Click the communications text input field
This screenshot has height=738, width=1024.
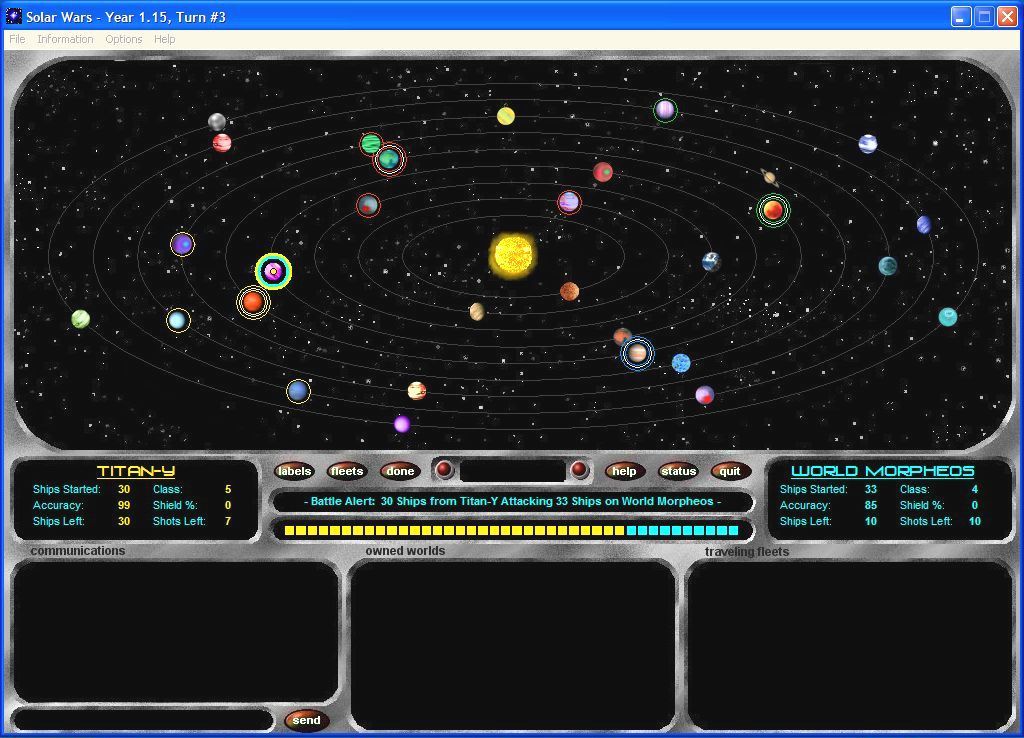pyautogui.click(x=140, y=719)
